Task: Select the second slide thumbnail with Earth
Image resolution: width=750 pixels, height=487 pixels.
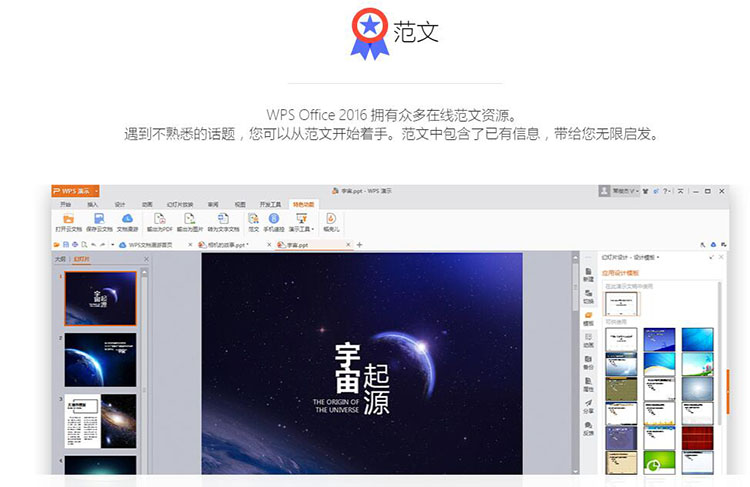Action: point(101,360)
